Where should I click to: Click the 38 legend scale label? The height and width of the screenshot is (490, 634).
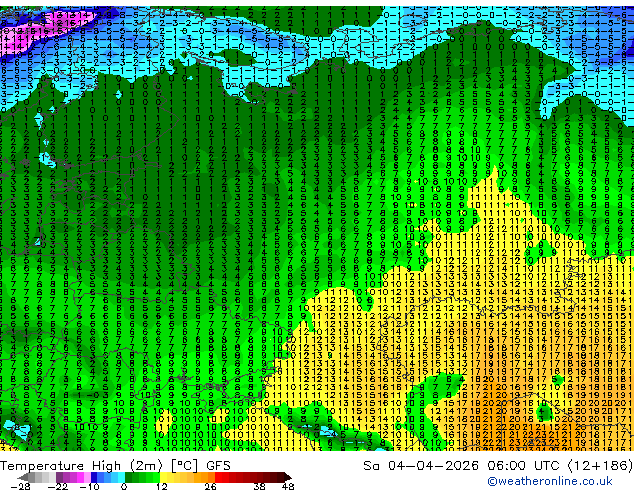(259, 486)
